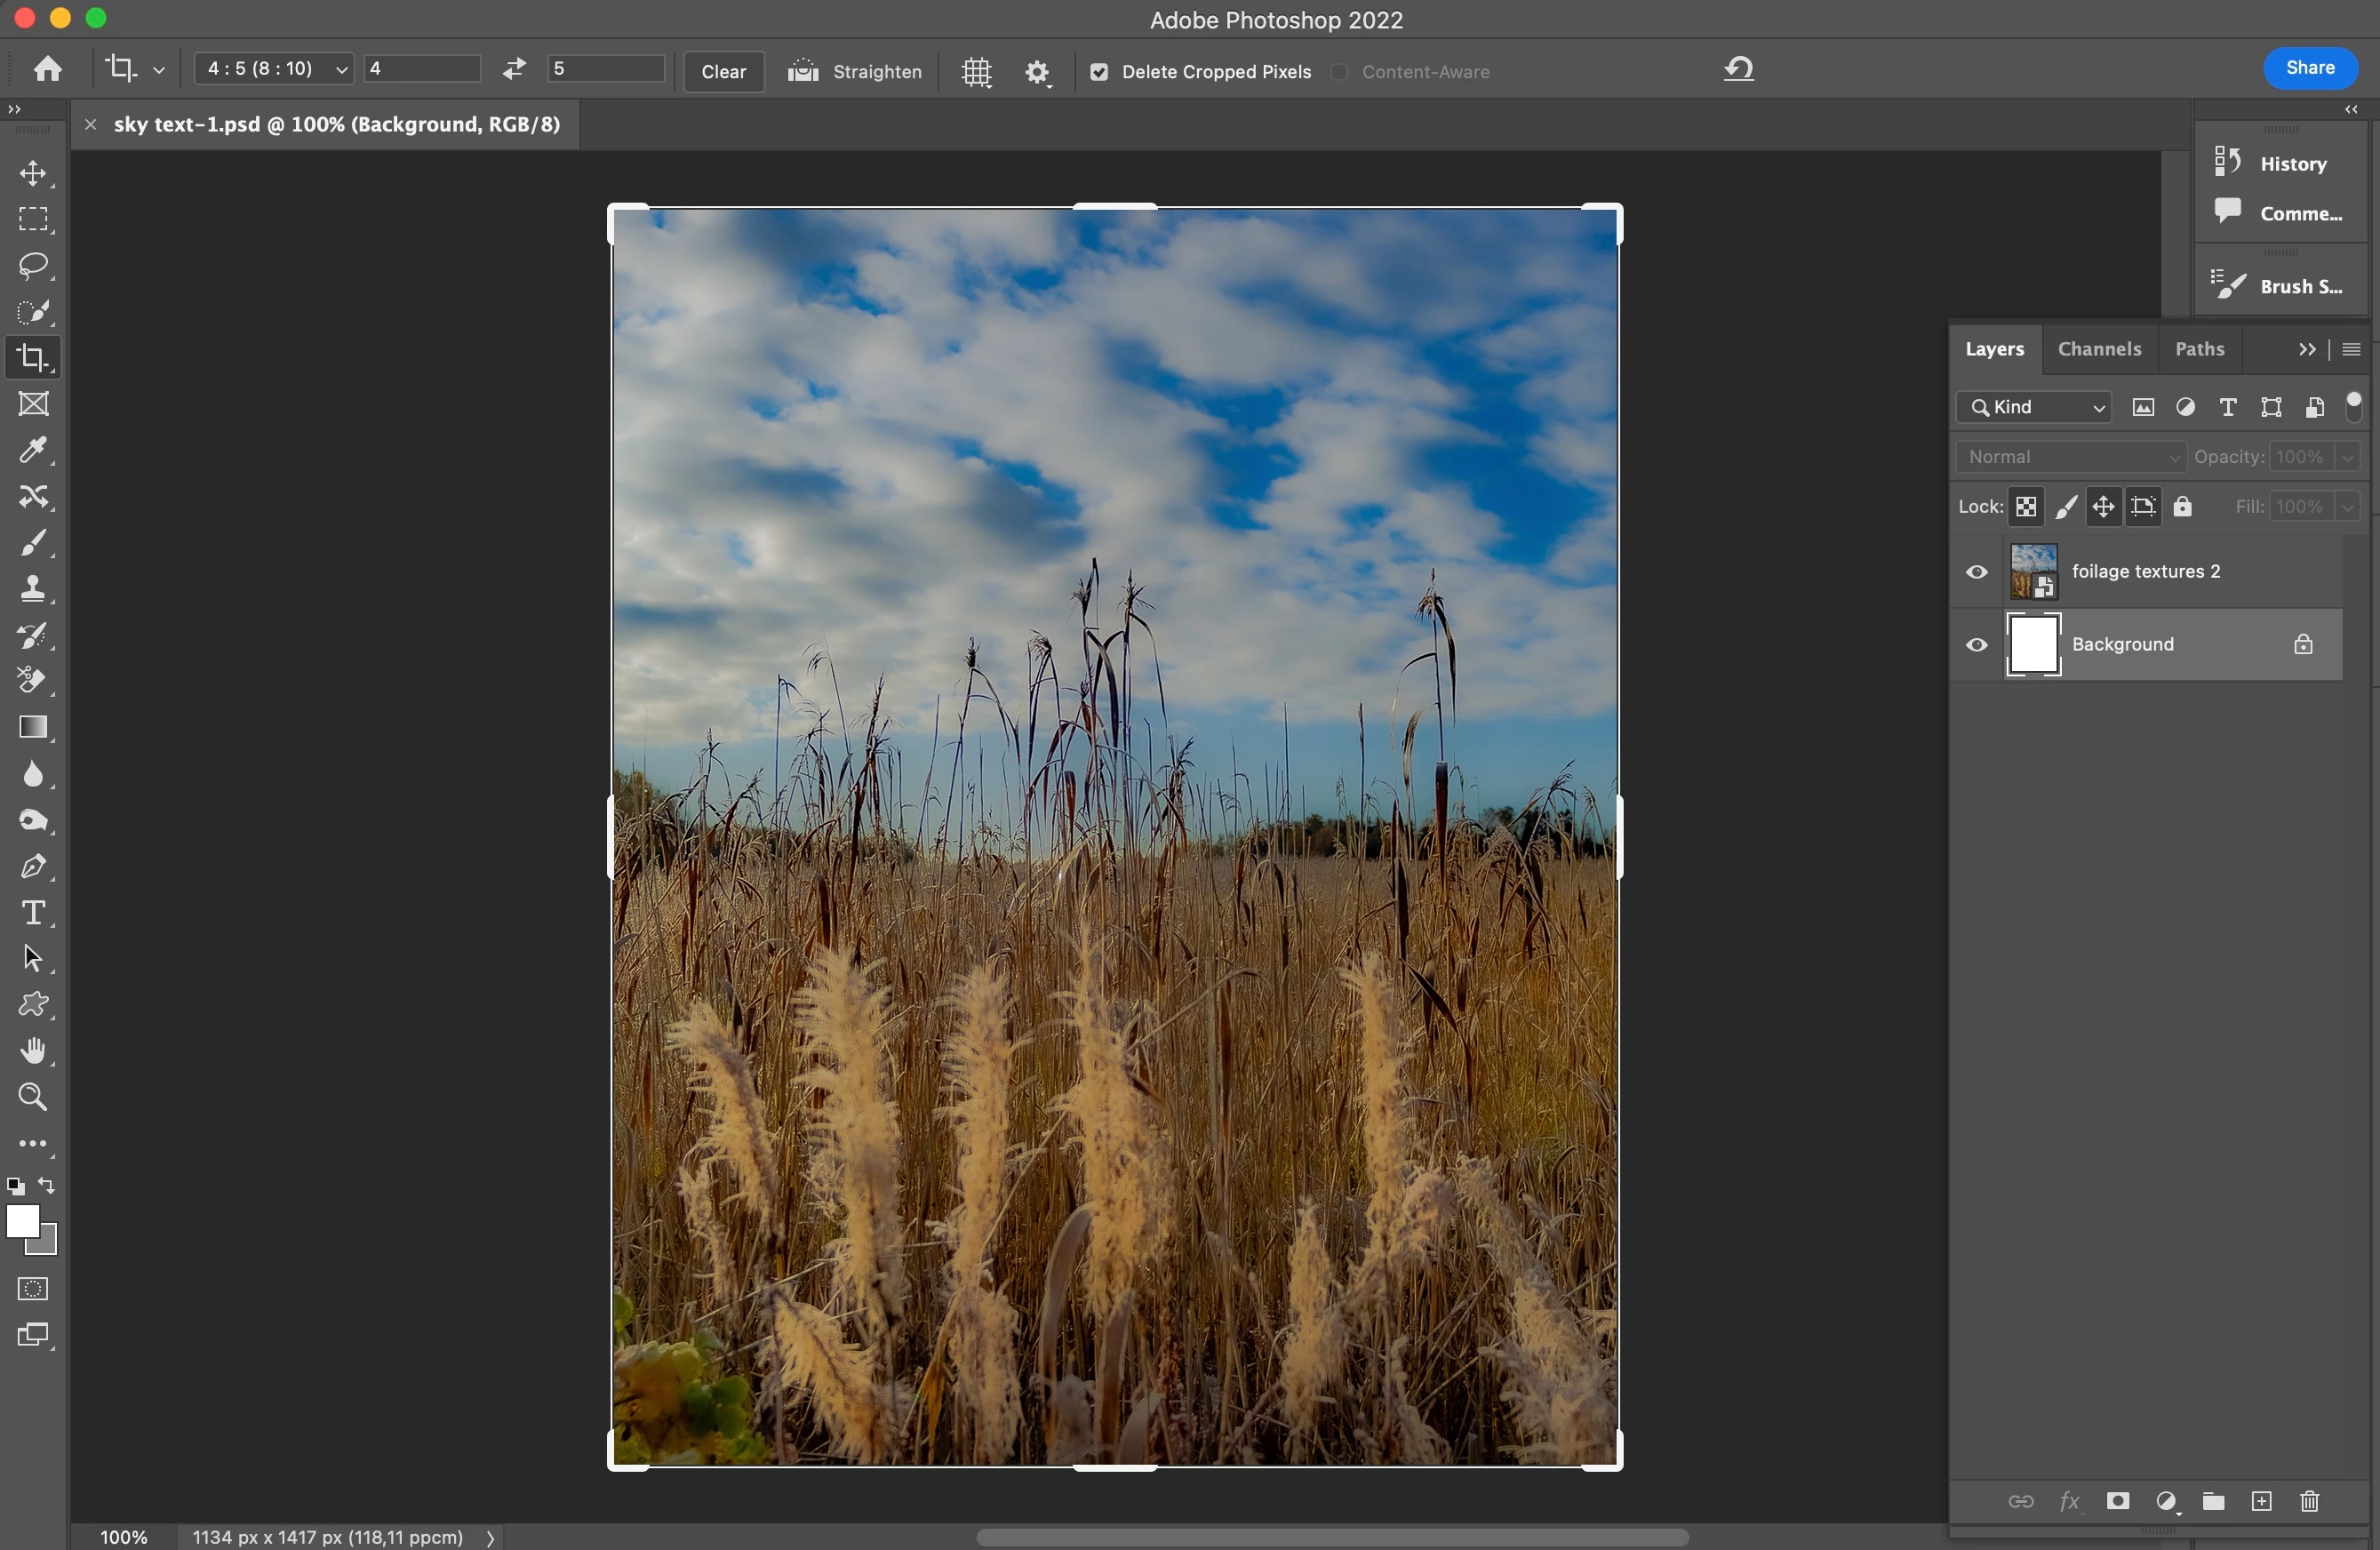Select the Hand tool
This screenshot has width=2380, height=1550.
point(33,1051)
